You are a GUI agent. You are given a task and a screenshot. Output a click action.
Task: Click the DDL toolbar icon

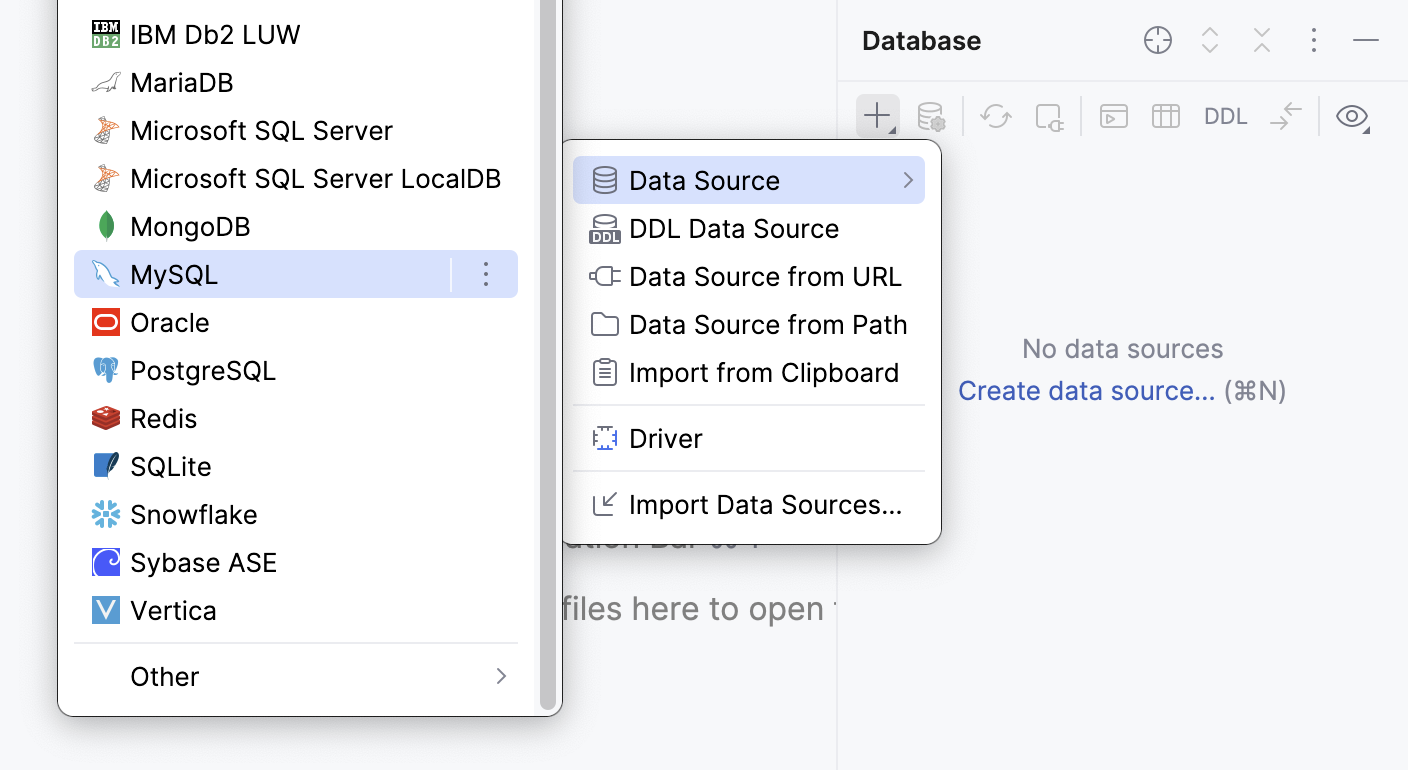(1225, 116)
